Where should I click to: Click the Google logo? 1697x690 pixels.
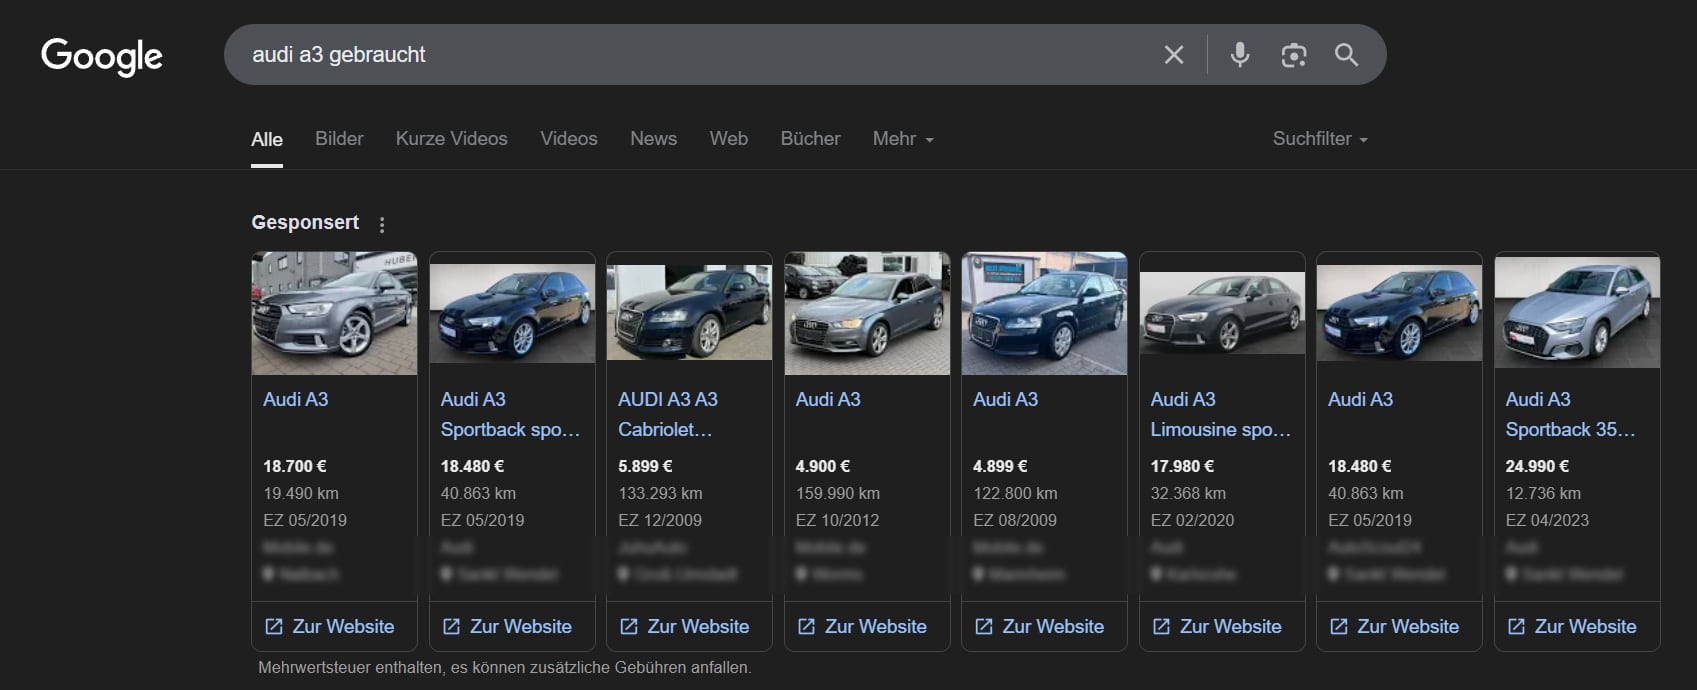[x=102, y=57]
